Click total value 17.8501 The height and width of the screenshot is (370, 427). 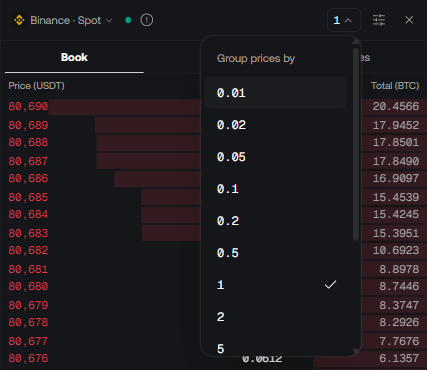point(396,142)
